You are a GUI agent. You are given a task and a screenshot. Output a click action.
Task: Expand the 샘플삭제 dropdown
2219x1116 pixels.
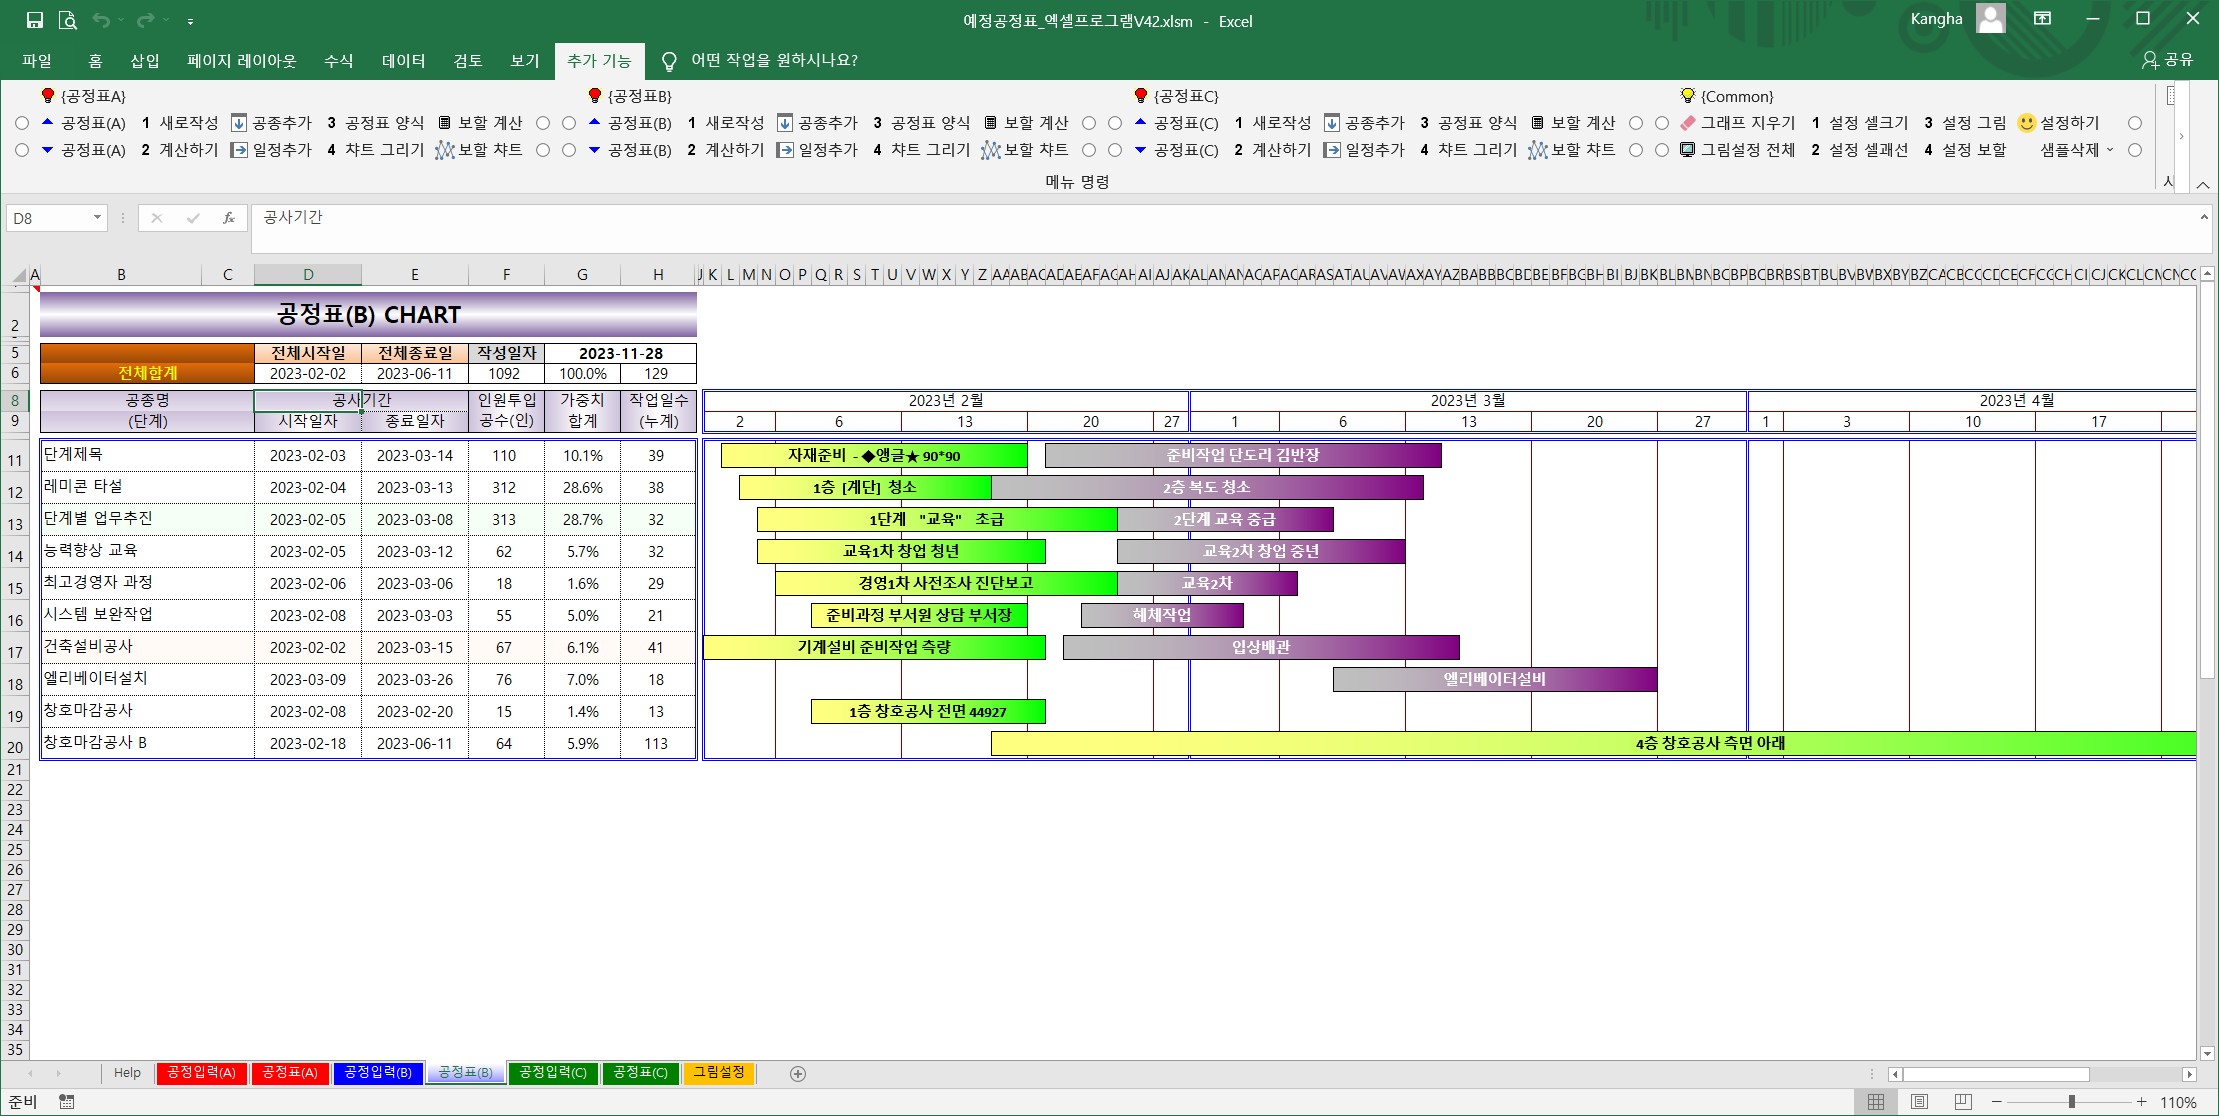click(x=2110, y=150)
